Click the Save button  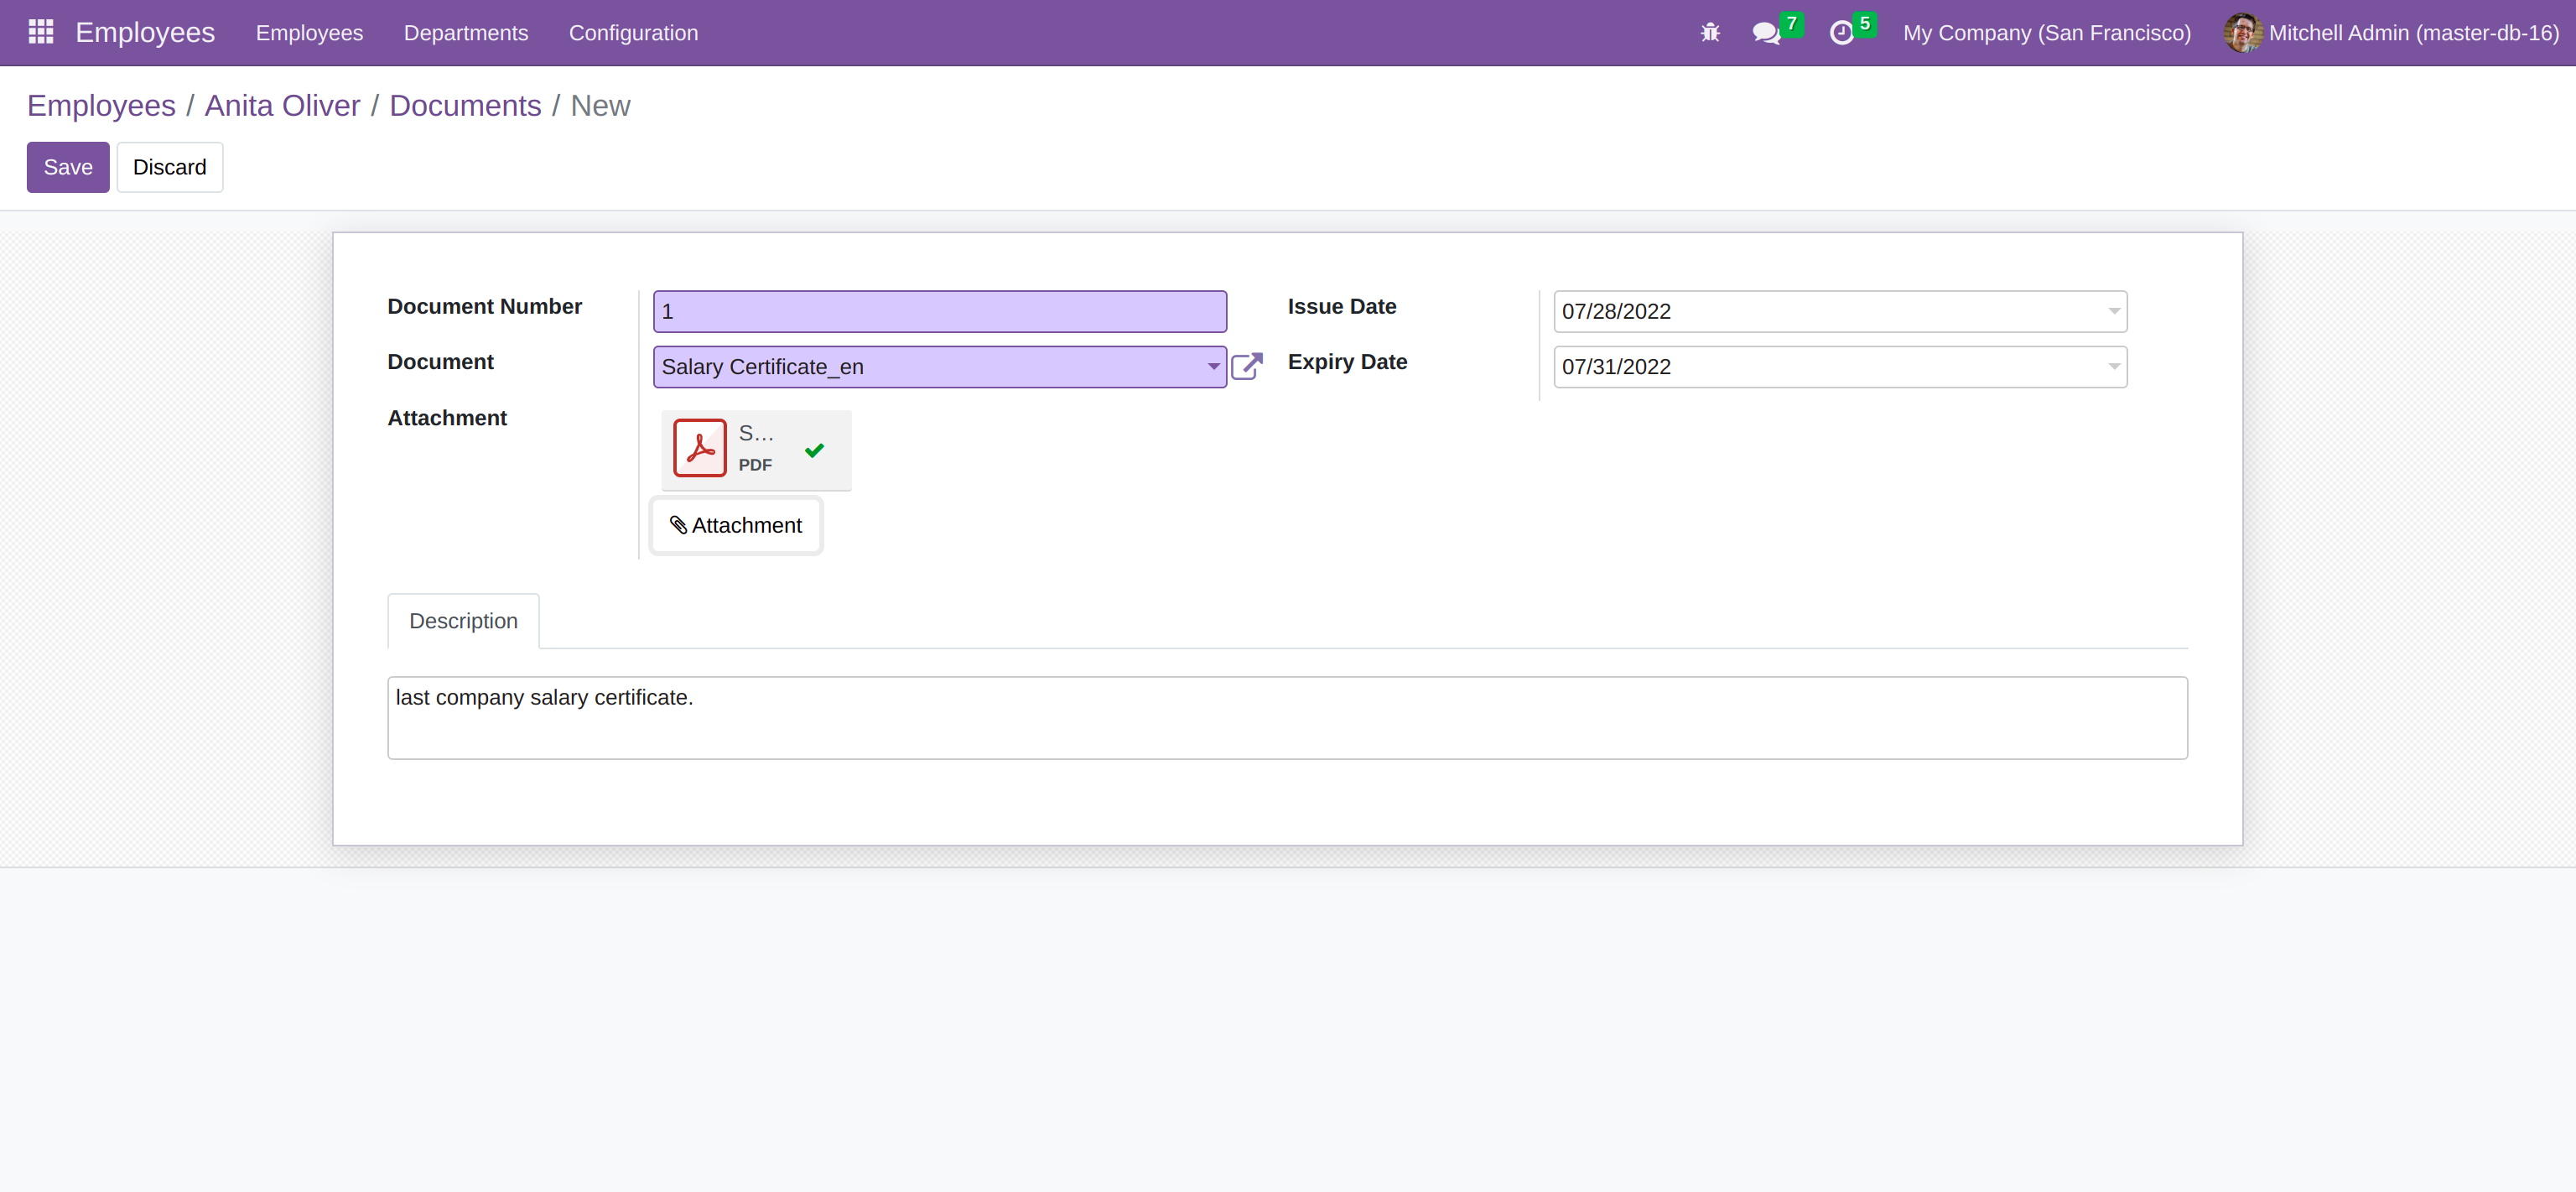68,167
